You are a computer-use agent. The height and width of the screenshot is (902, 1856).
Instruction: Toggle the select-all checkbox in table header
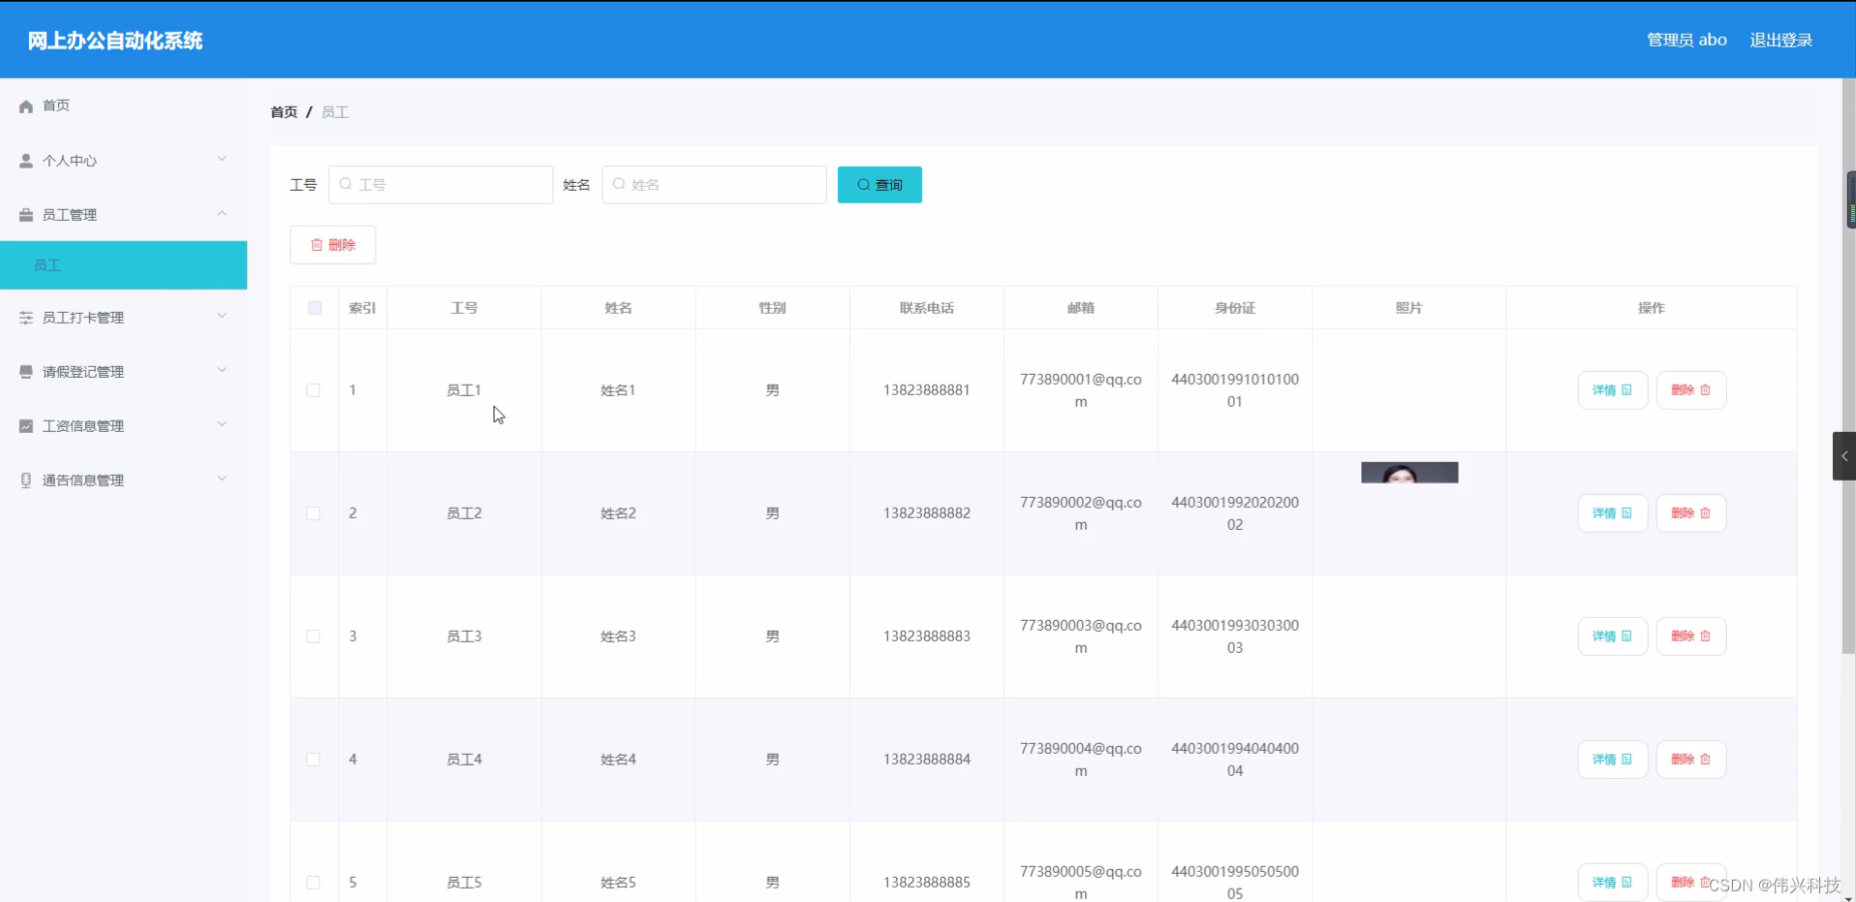(315, 308)
